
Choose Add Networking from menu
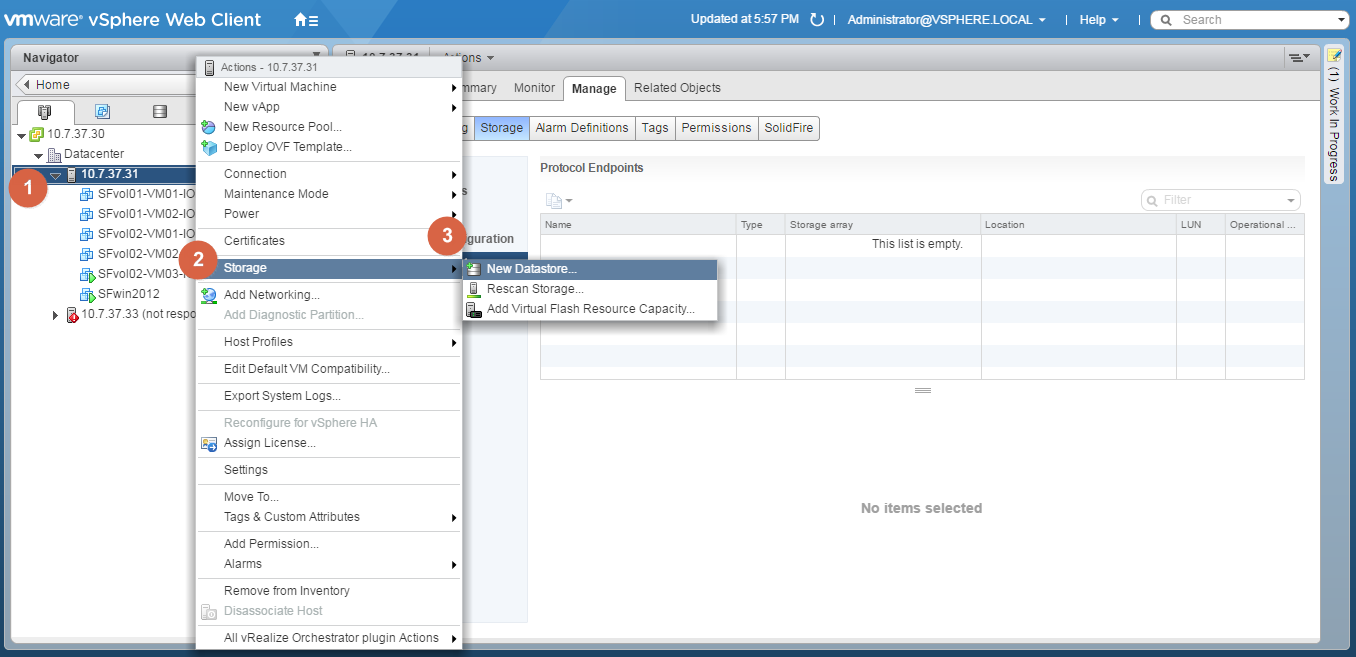pyautogui.click(x=329, y=295)
